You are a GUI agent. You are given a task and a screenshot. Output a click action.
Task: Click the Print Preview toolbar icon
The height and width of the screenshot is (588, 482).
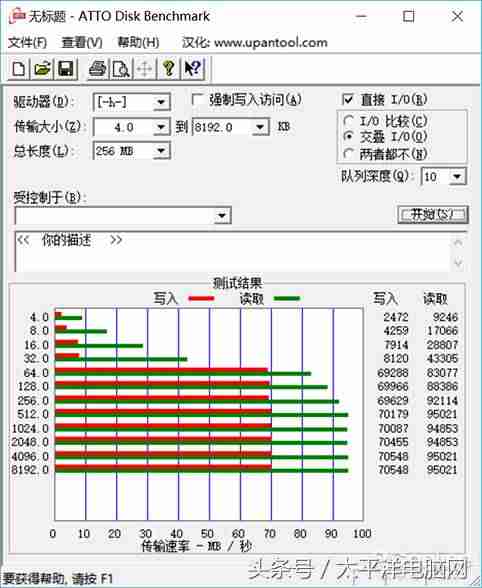[x=121, y=69]
